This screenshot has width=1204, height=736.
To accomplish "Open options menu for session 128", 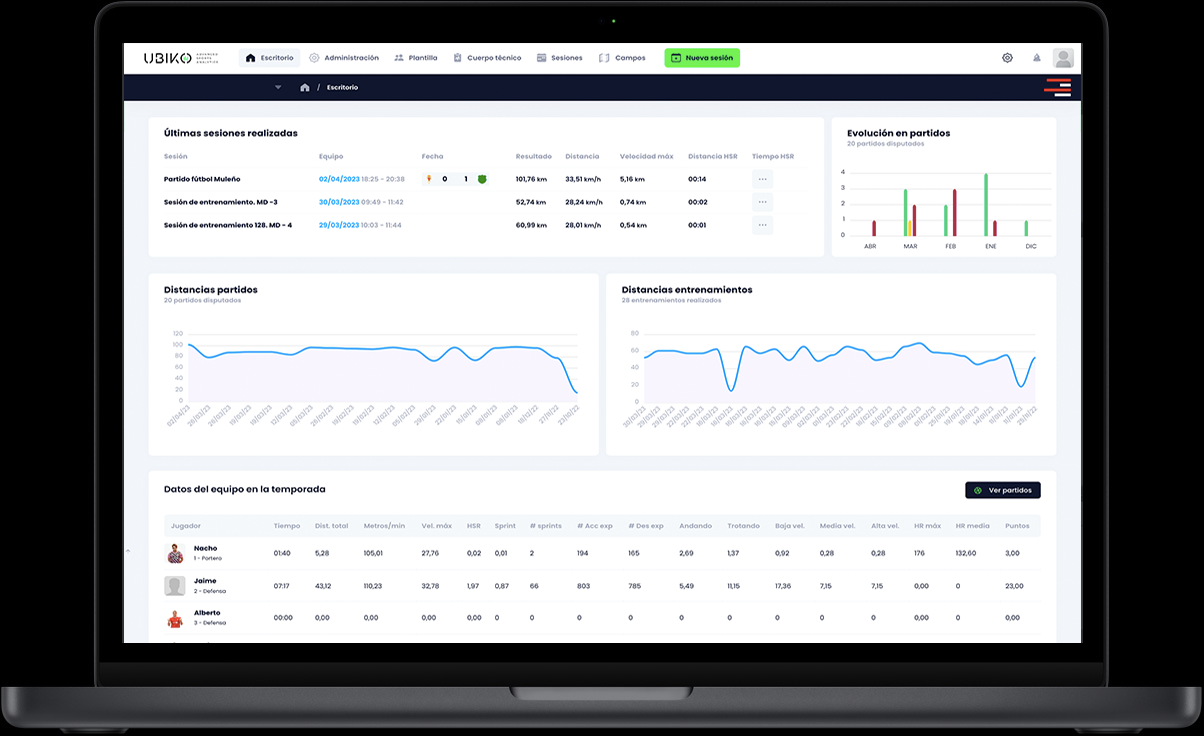I will (x=762, y=225).
